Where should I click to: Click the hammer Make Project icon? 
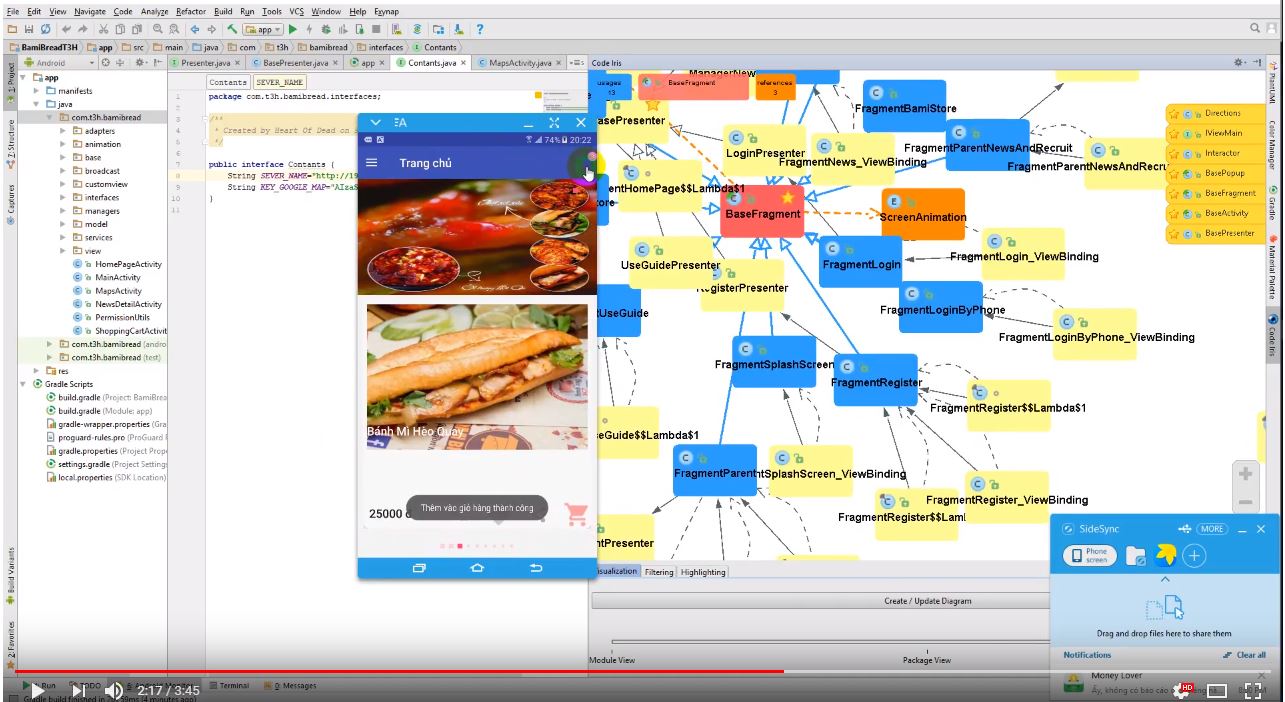232,29
